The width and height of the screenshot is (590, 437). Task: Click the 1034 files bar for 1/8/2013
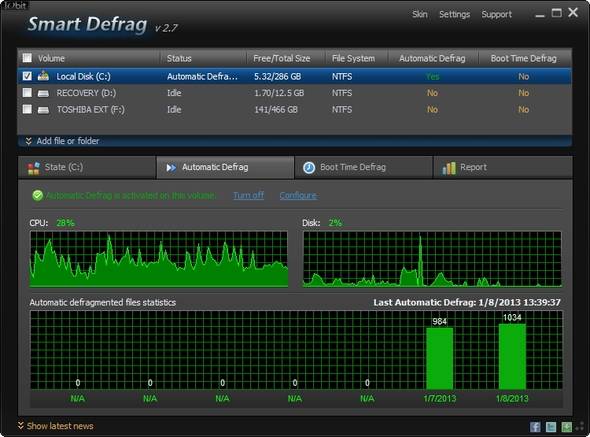(x=512, y=356)
